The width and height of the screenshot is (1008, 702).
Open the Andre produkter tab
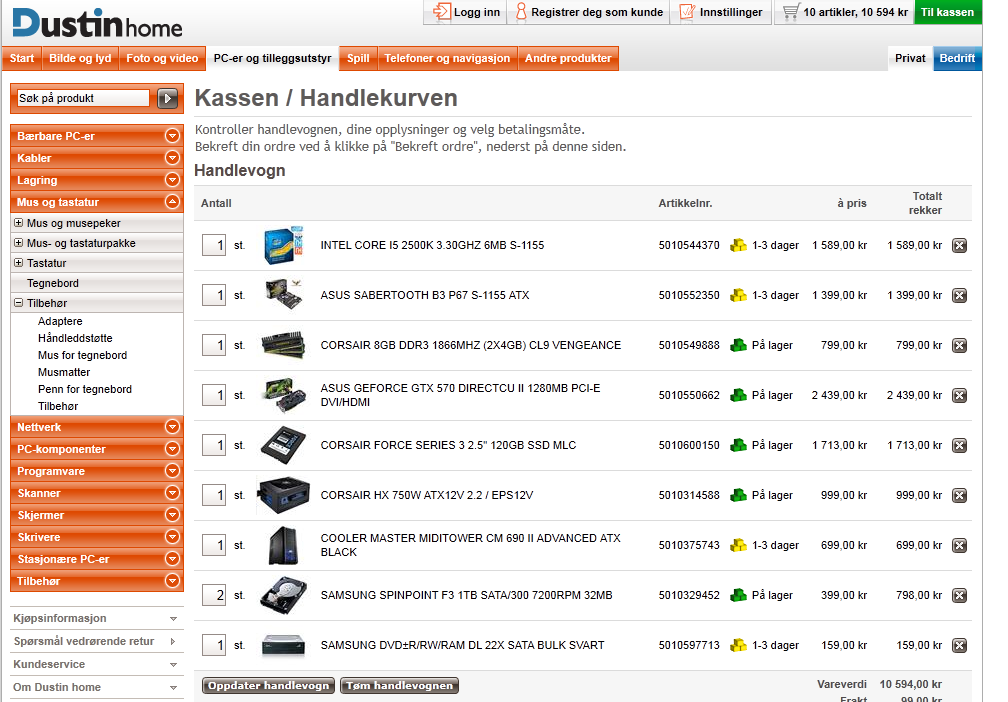pyautogui.click(x=568, y=58)
